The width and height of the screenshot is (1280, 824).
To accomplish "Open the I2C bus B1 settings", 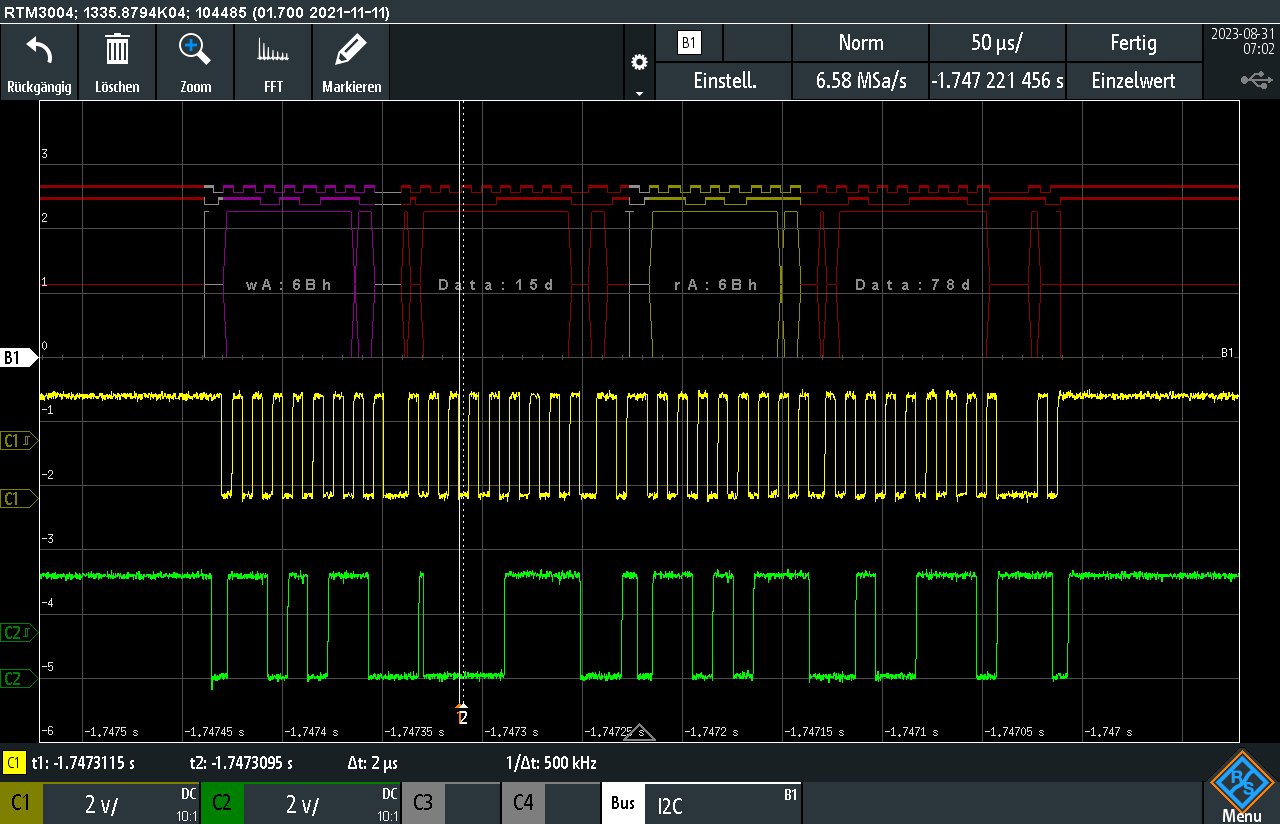I will tap(722, 802).
